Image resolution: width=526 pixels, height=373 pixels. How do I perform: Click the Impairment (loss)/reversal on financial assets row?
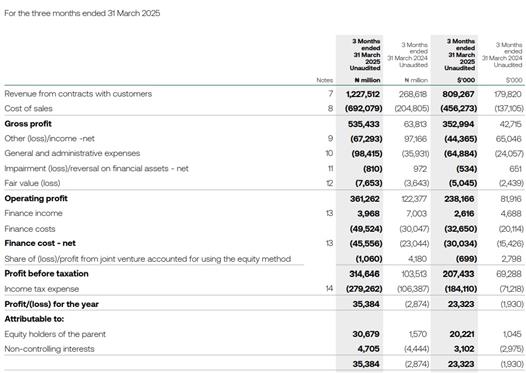pos(263,168)
